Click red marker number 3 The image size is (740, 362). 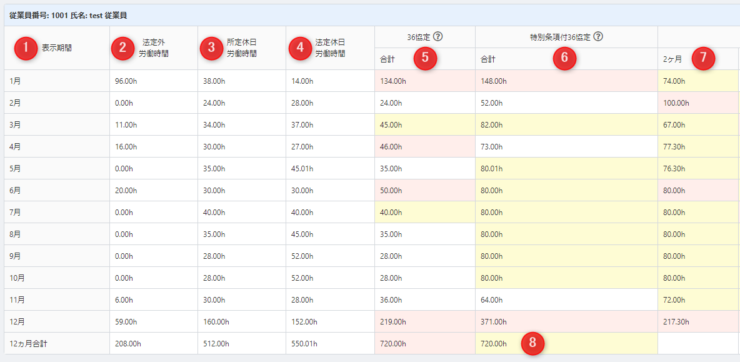click(x=212, y=49)
